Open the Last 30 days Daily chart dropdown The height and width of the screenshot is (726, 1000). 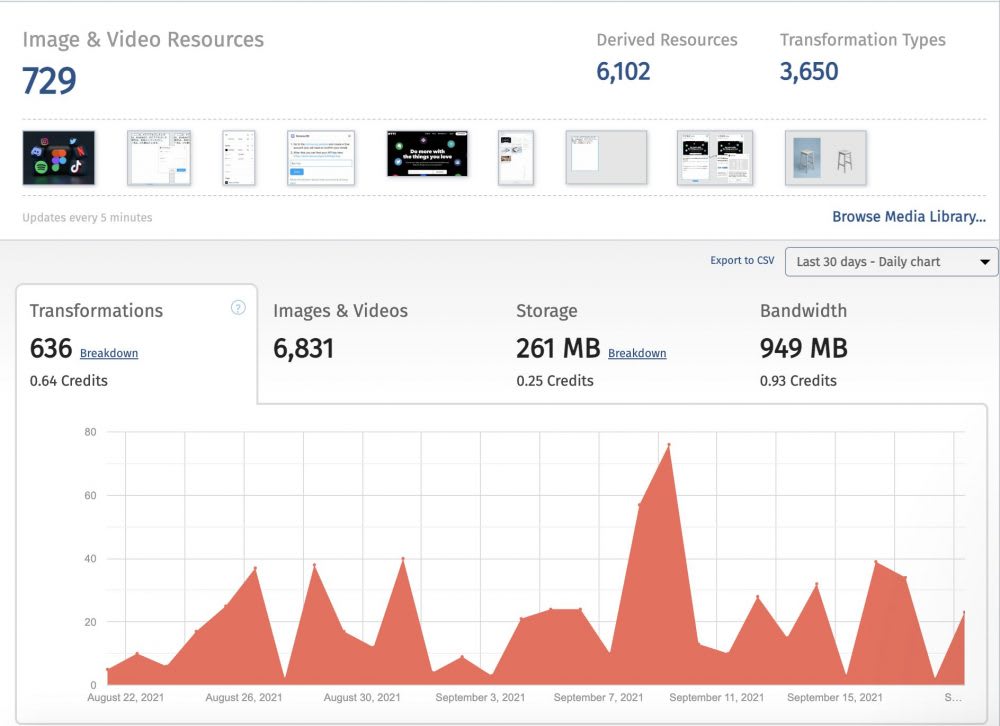pos(891,262)
